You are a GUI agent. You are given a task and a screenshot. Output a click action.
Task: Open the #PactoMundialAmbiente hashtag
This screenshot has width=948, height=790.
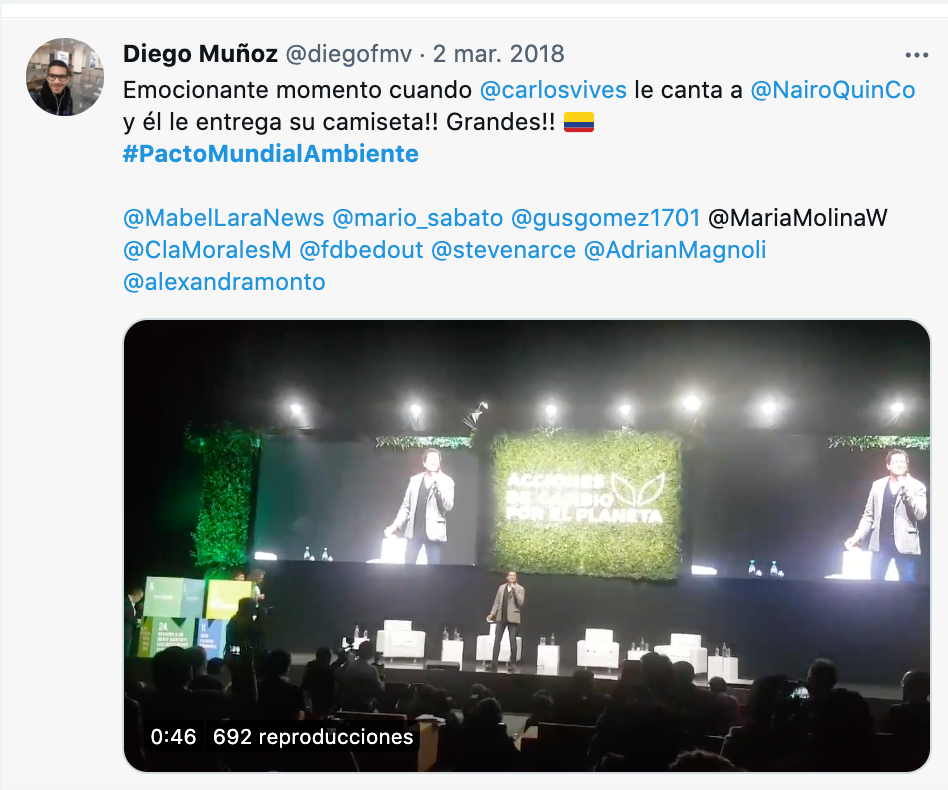click(270, 154)
